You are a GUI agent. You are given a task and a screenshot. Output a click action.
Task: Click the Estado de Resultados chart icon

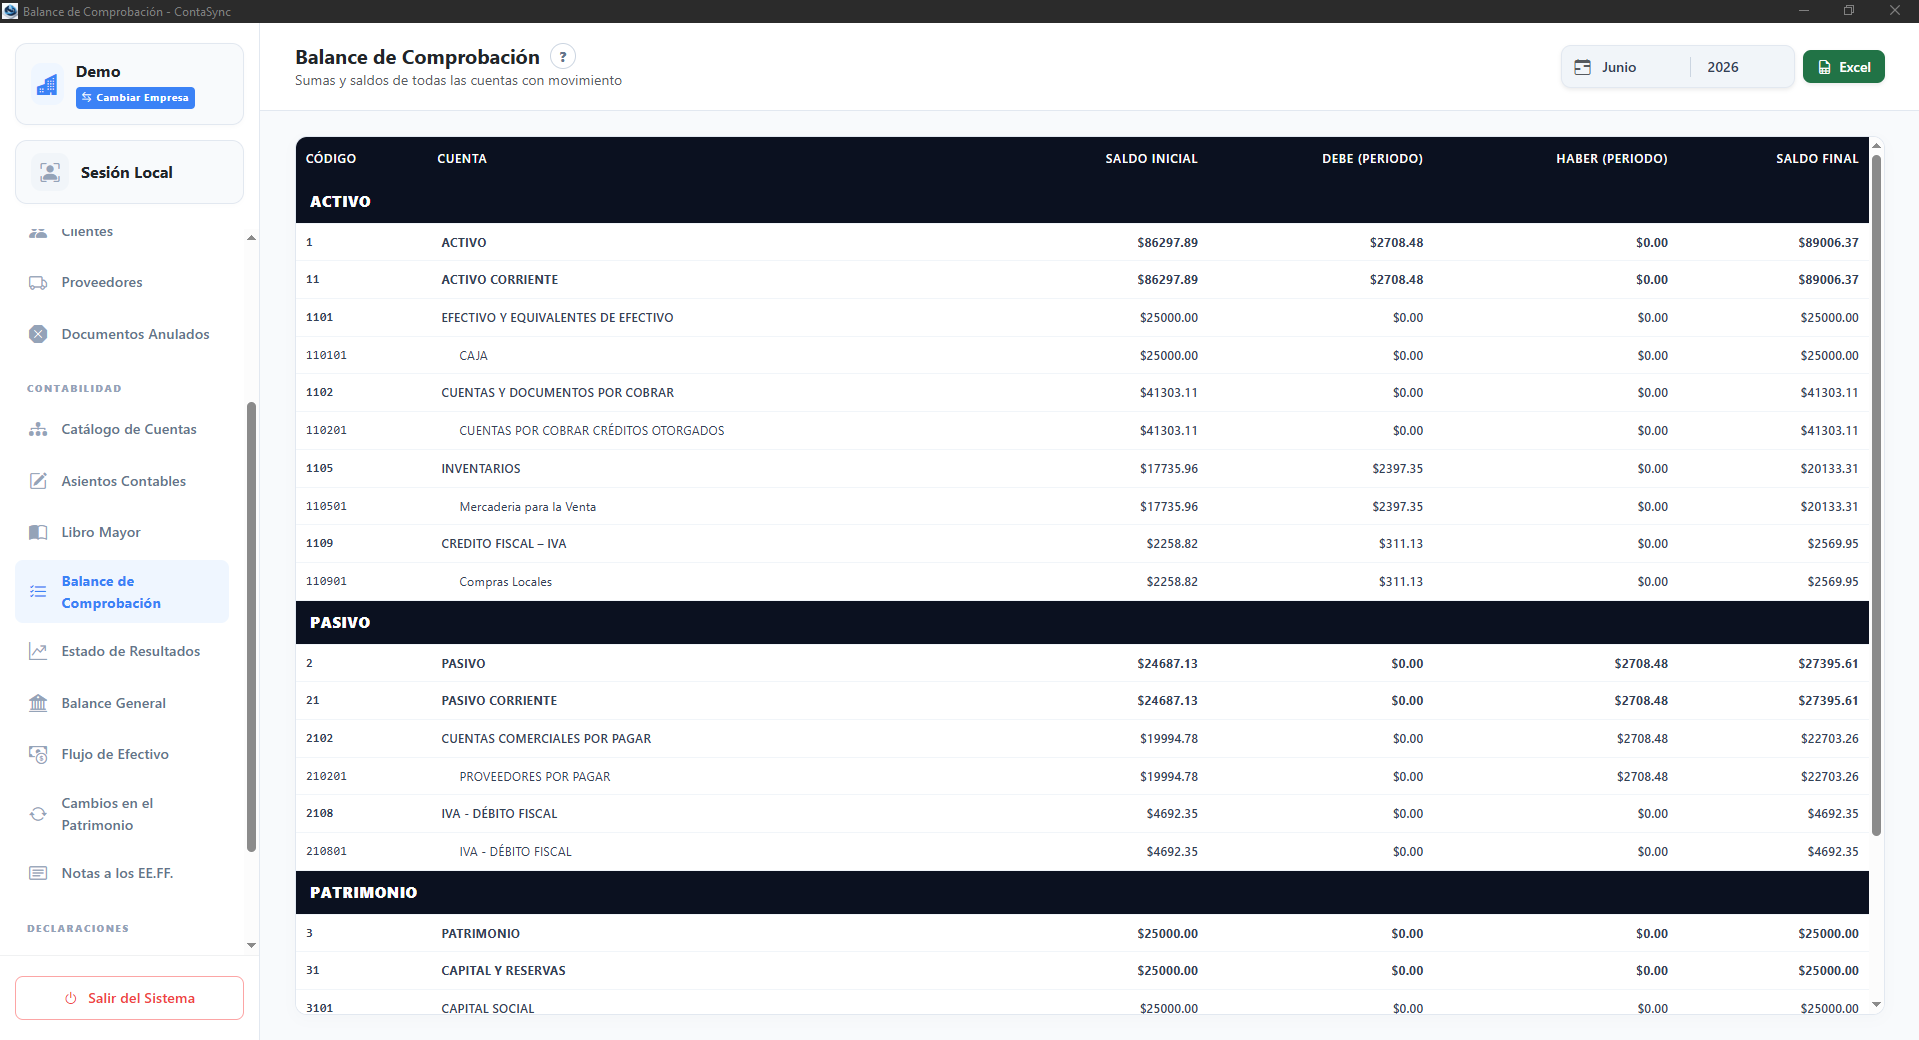pyautogui.click(x=38, y=651)
